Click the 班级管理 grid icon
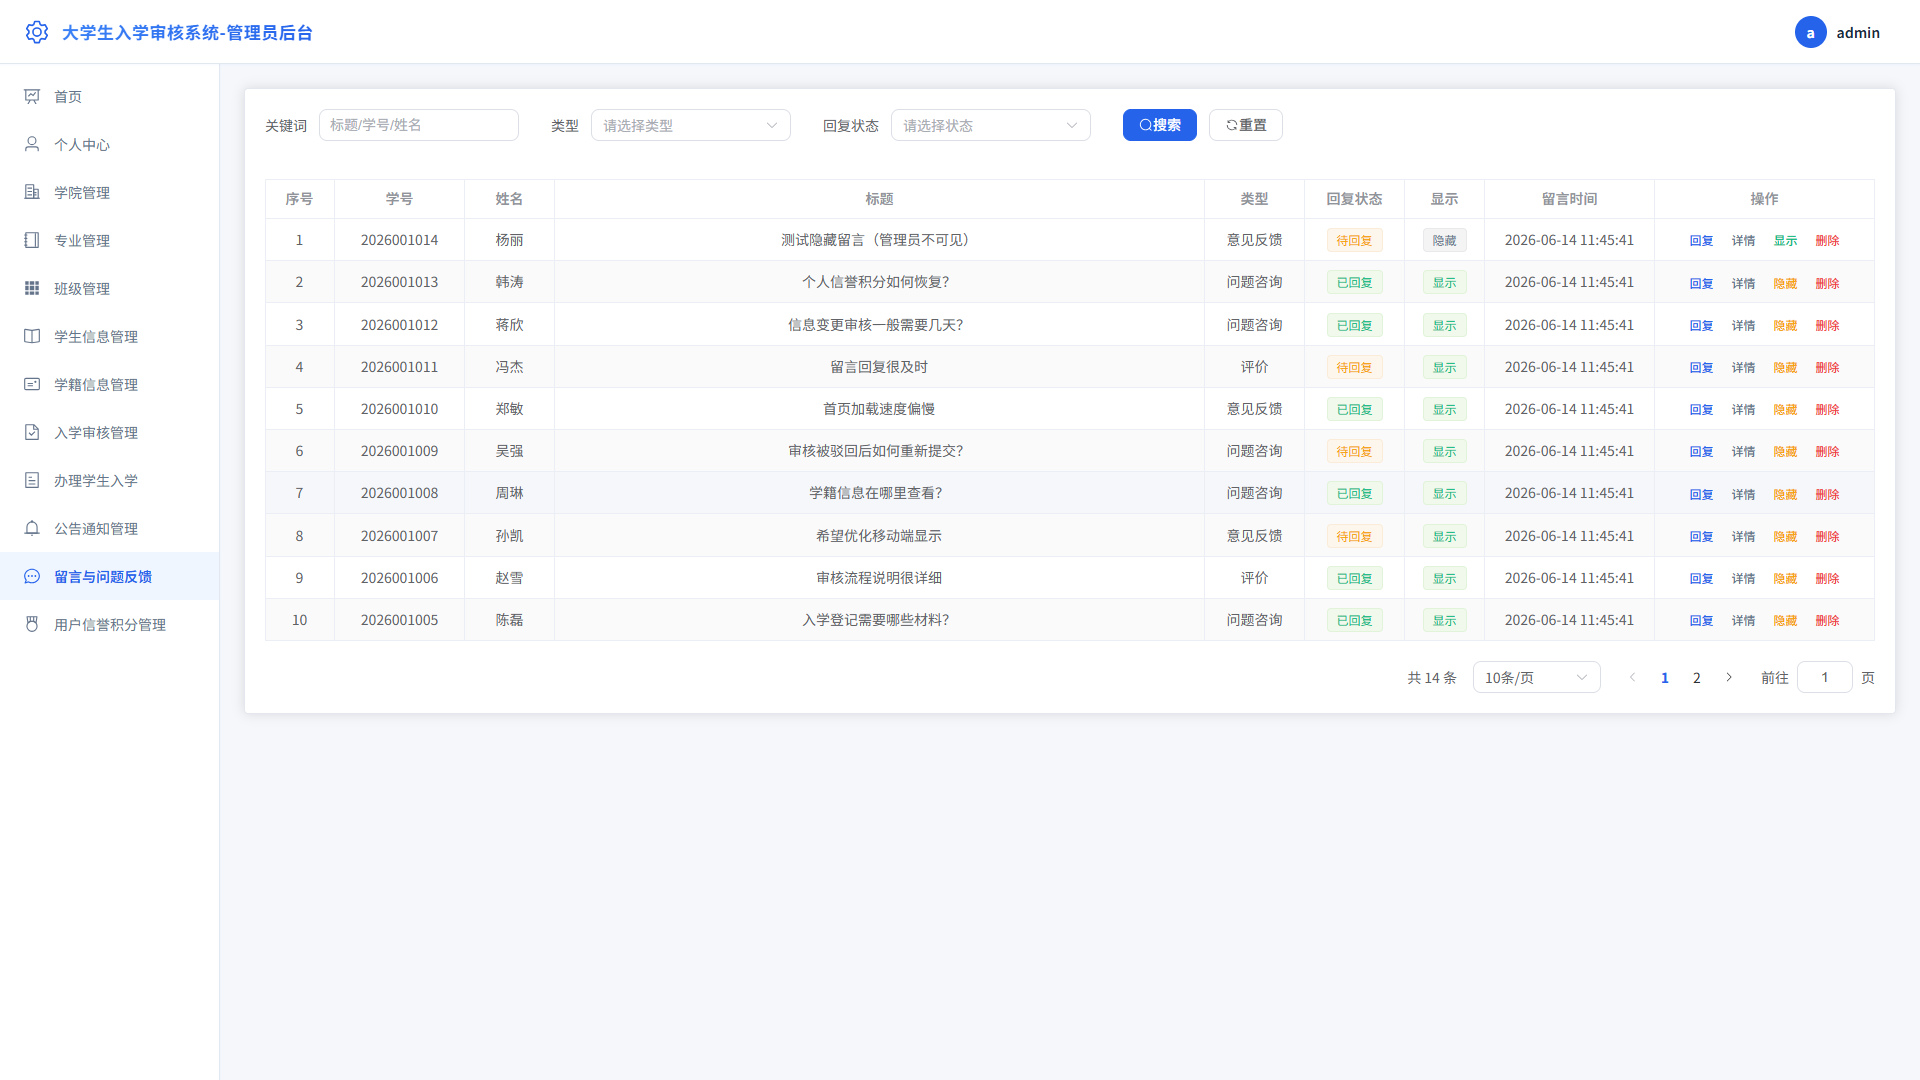Screen dimensions: 1920x1080 pyautogui.click(x=32, y=288)
